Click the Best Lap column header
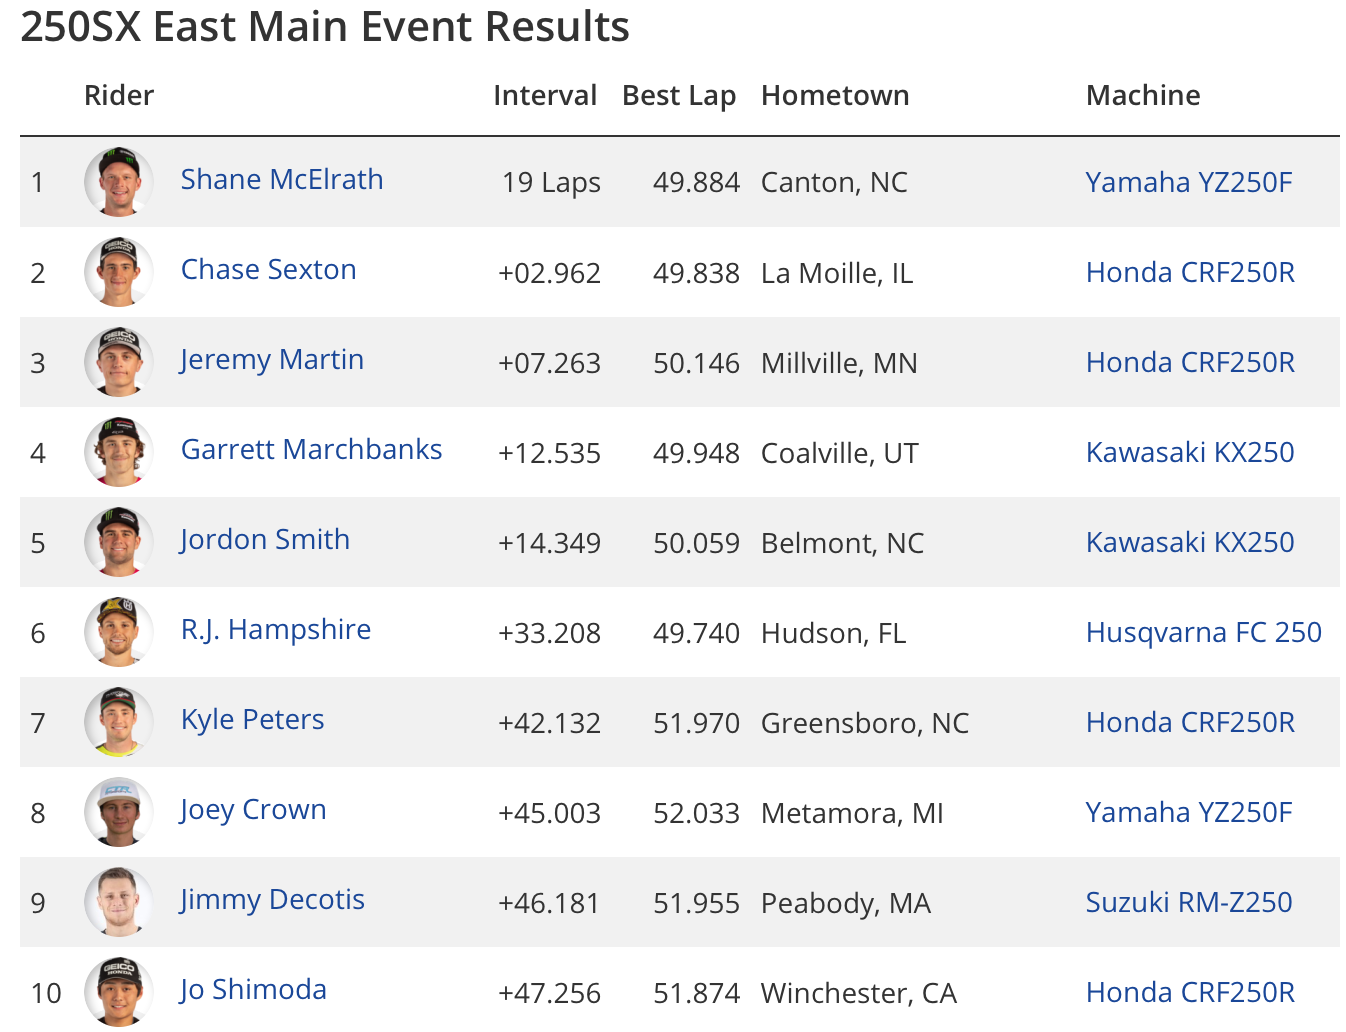Image resolution: width=1346 pixels, height=1032 pixels. click(x=679, y=95)
